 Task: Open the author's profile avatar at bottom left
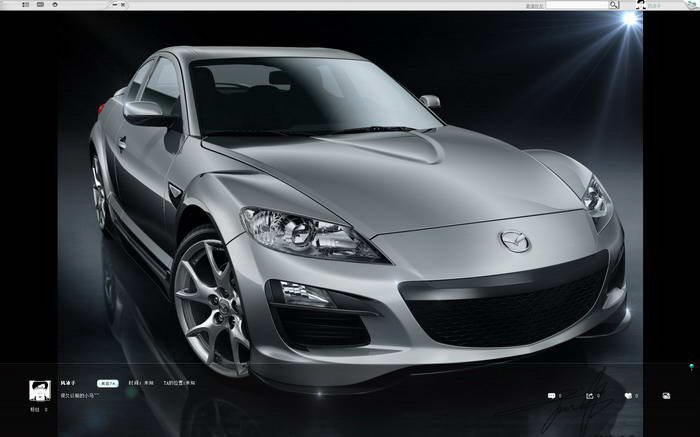tap(41, 390)
